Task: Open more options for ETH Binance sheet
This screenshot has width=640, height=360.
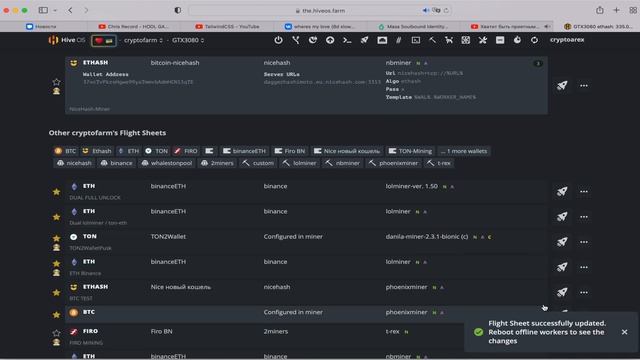Action: [584, 267]
